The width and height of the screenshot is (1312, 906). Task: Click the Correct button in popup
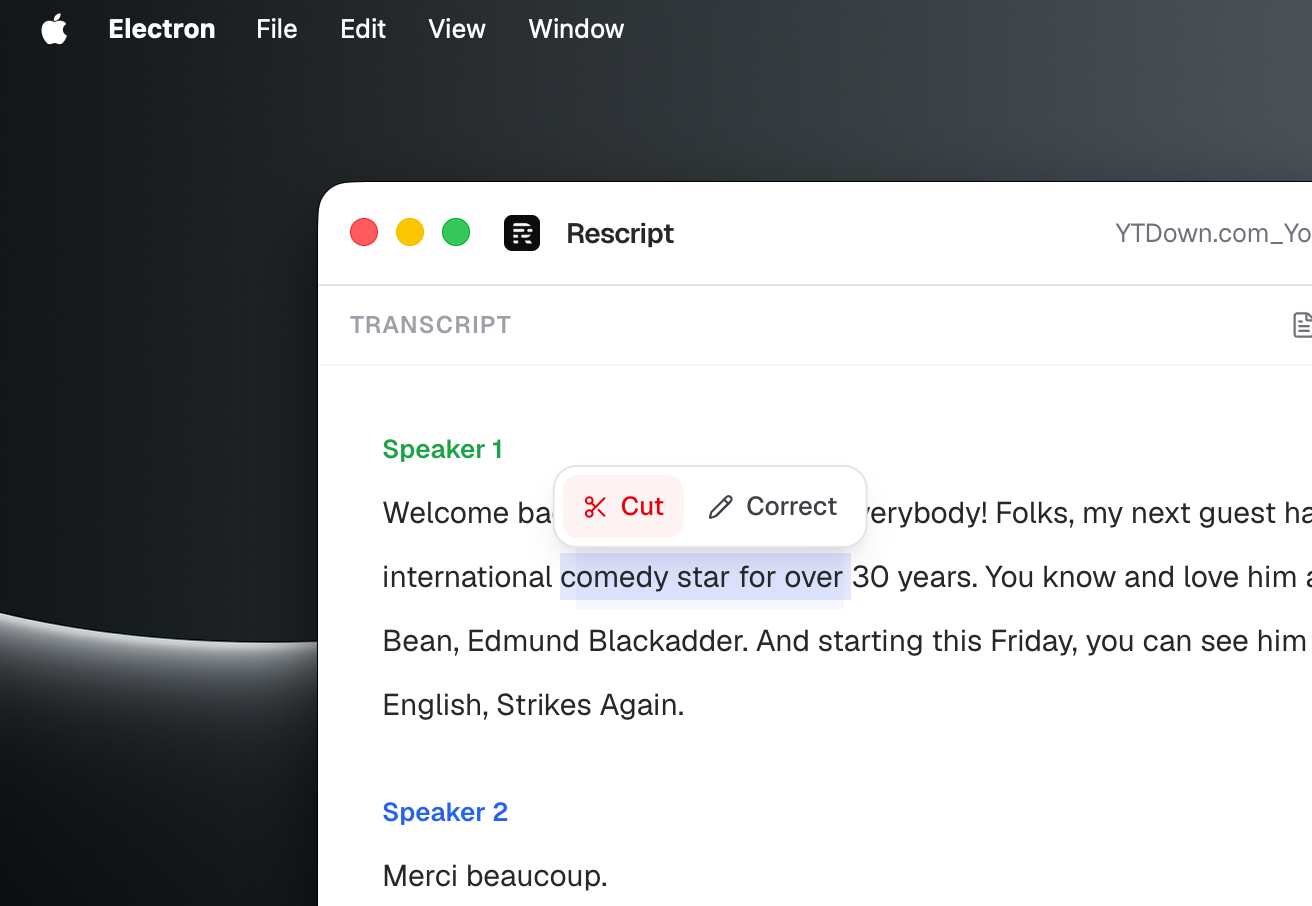click(772, 506)
